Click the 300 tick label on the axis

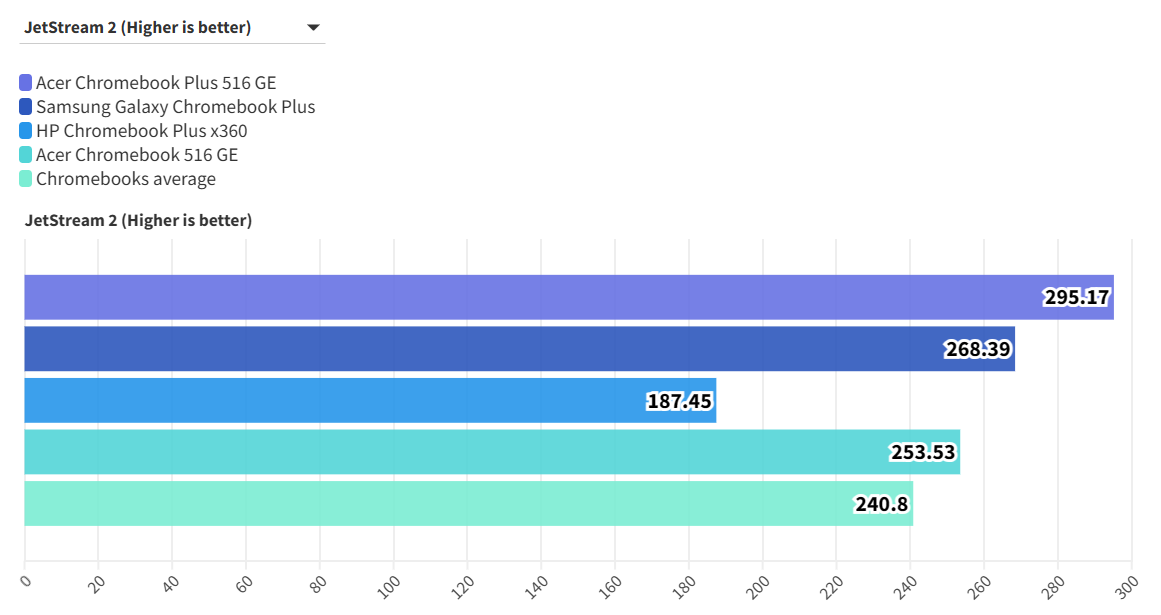(x=1126, y=582)
